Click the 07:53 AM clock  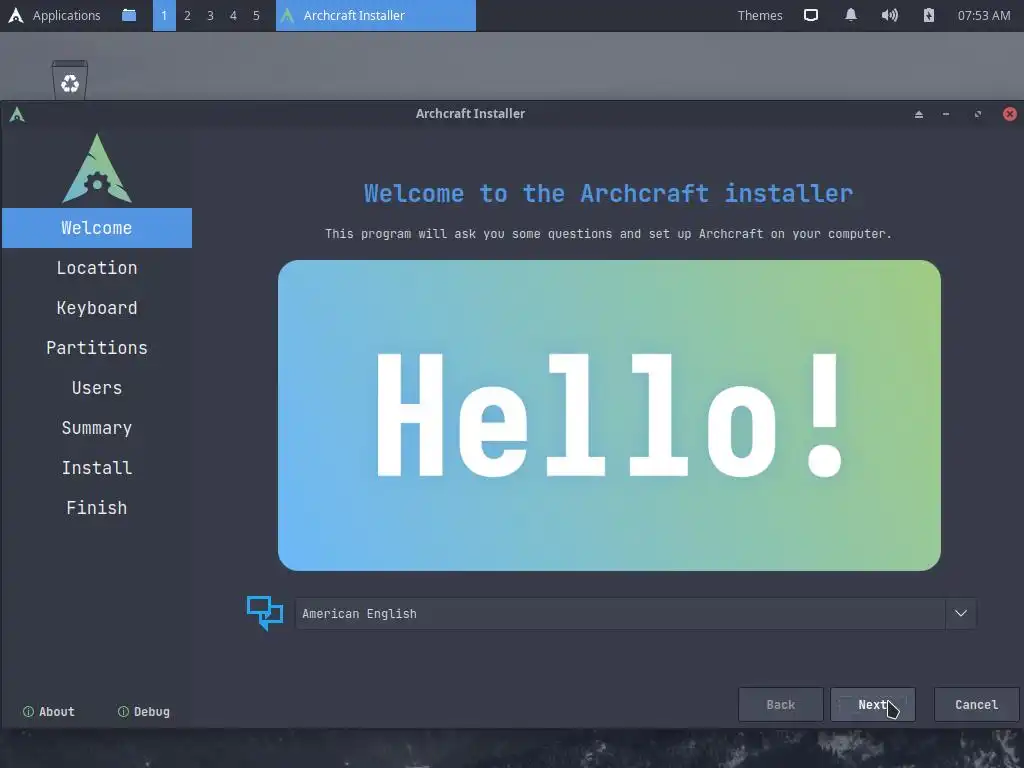[984, 15]
